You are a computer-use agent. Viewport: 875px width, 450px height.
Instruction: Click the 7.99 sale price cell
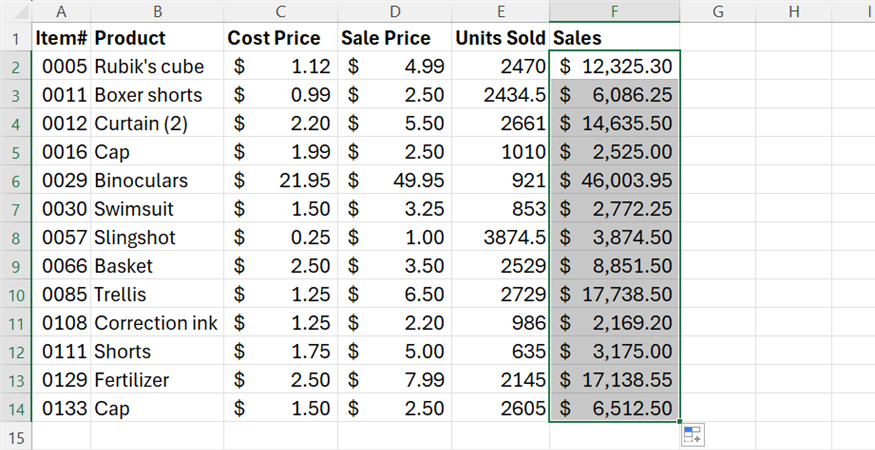395,379
